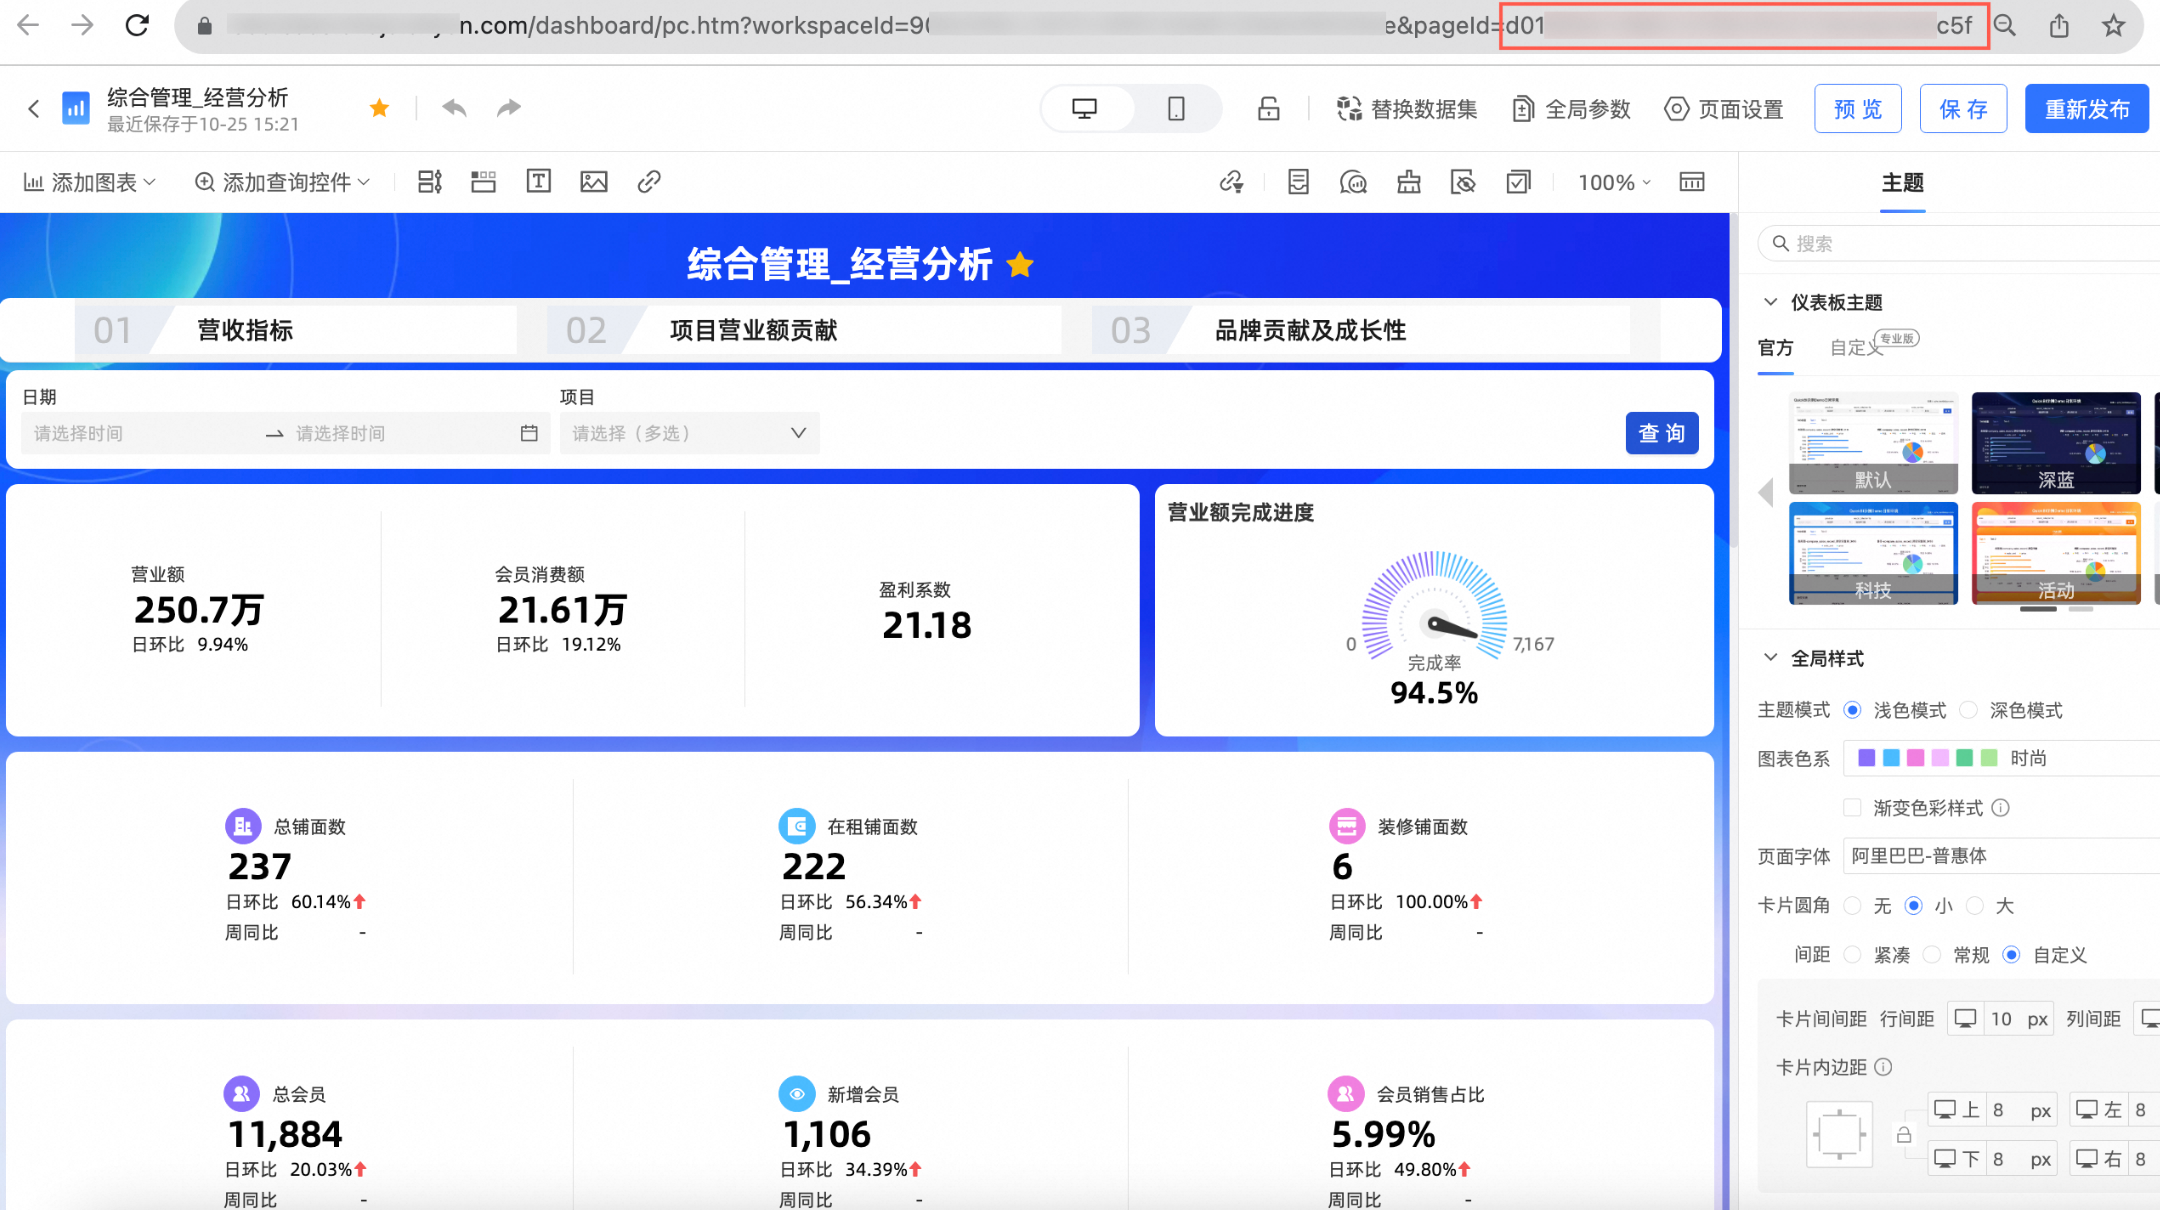This screenshot has height=1210, width=2160.
Task: Switch to desktop layout view
Action: 1085,108
